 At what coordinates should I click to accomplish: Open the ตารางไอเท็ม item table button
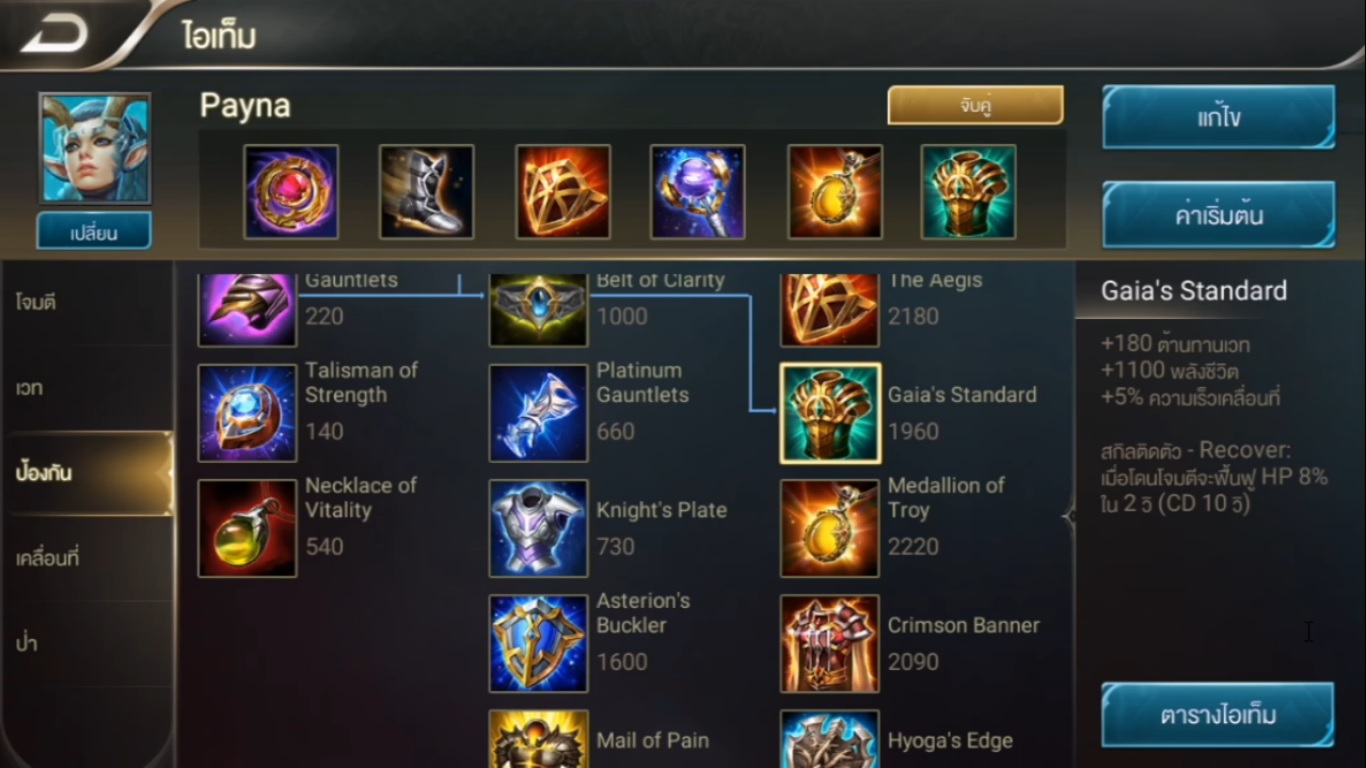[x=1218, y=715]
